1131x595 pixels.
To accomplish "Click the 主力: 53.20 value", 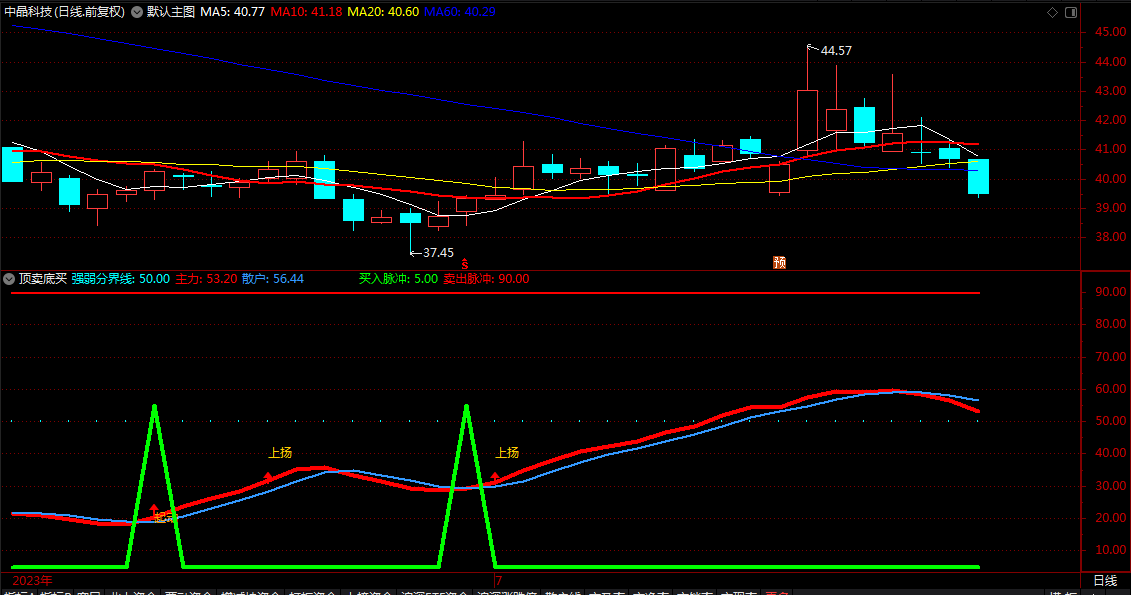I will [x=206, y=279].
